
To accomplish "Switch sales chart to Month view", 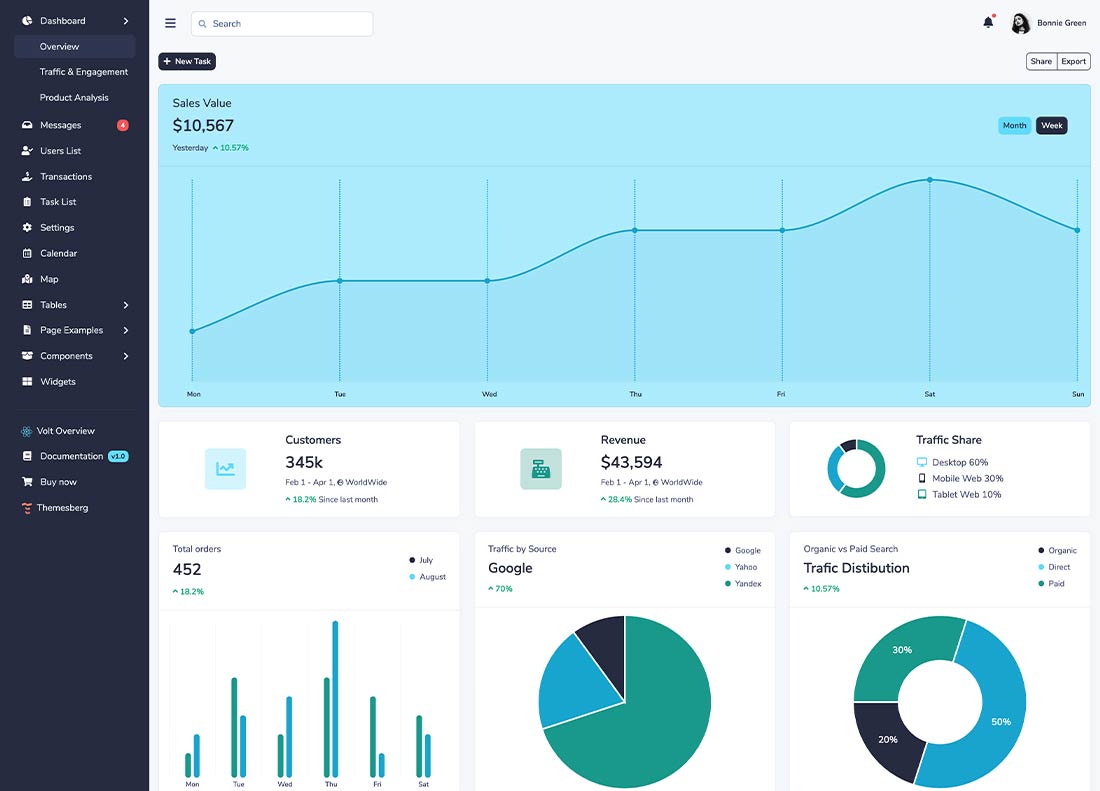I will (1014, 126).
